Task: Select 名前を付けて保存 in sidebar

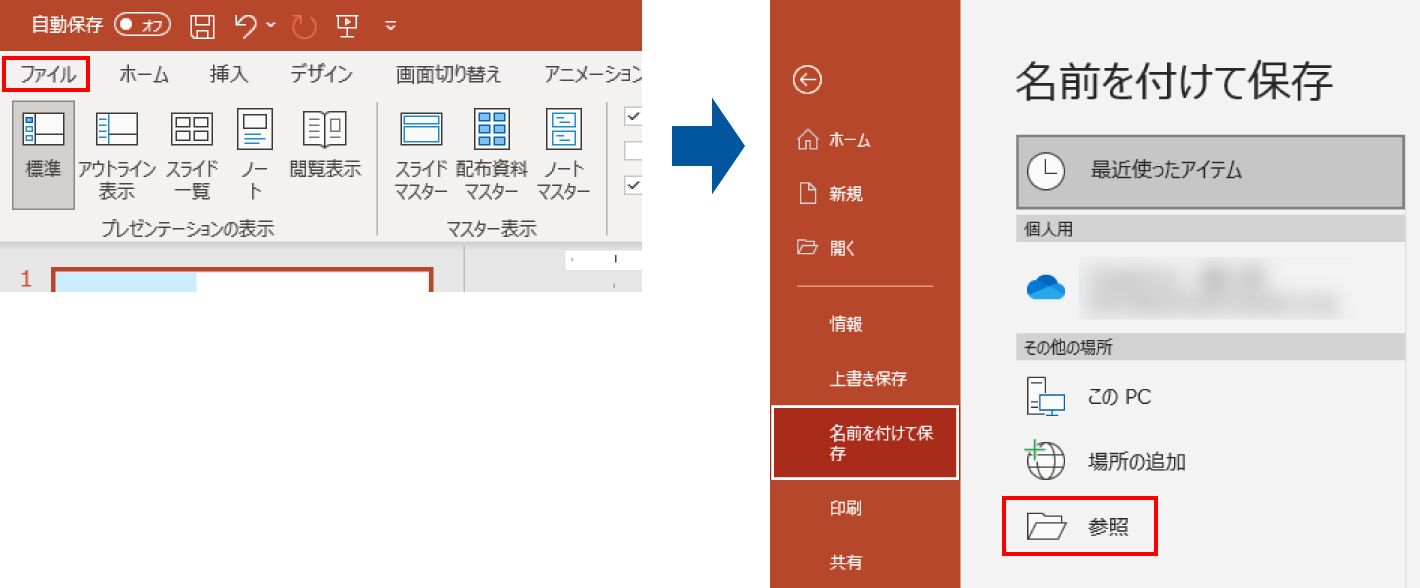Action: (x=865, y=443)
